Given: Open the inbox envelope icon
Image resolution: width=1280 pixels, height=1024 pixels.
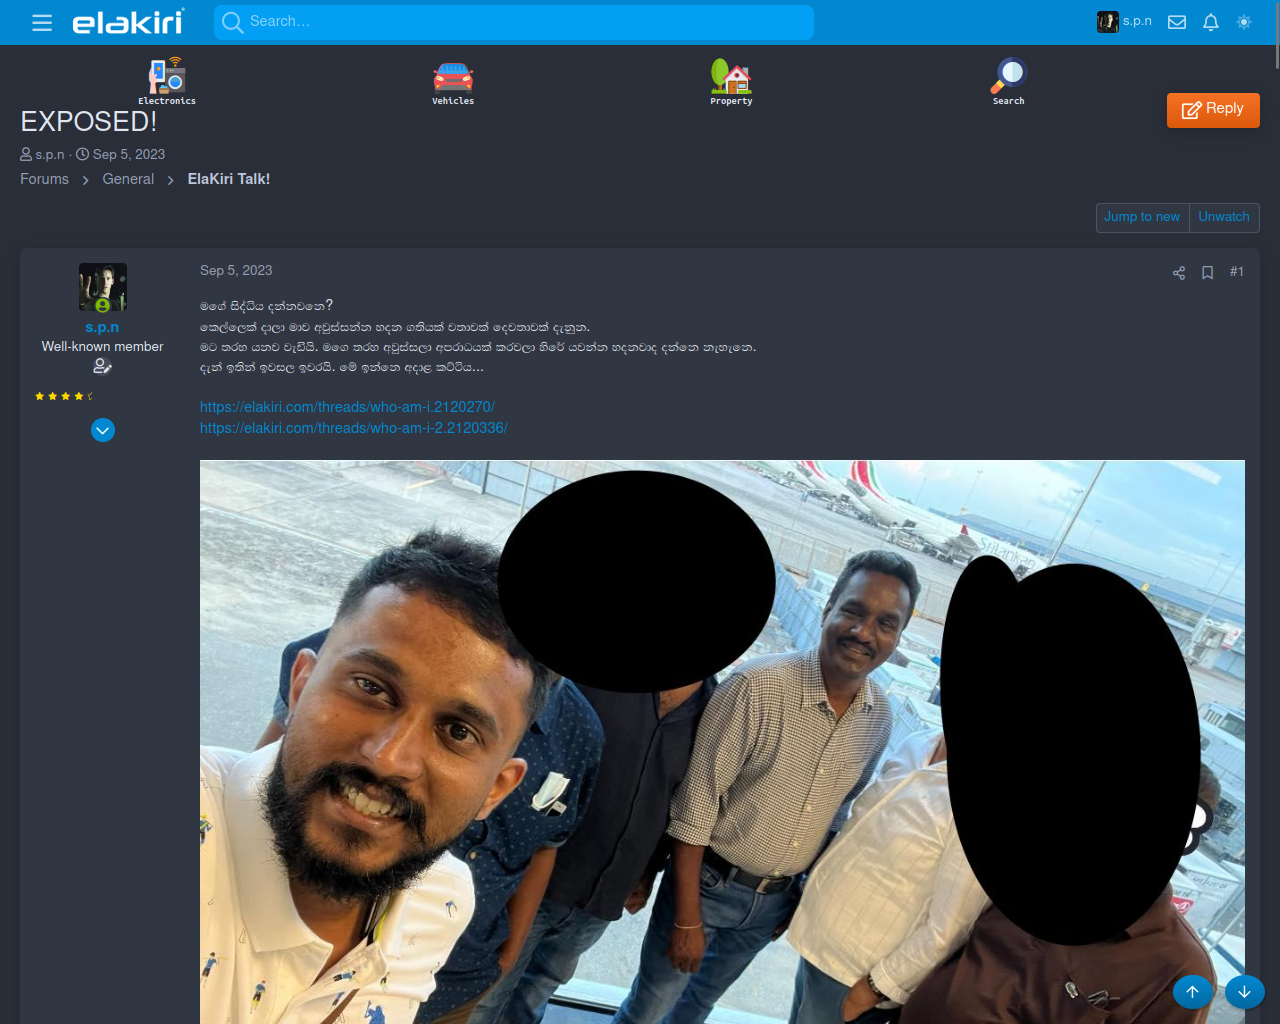Looking at the screenshot, I should 1177,22.
